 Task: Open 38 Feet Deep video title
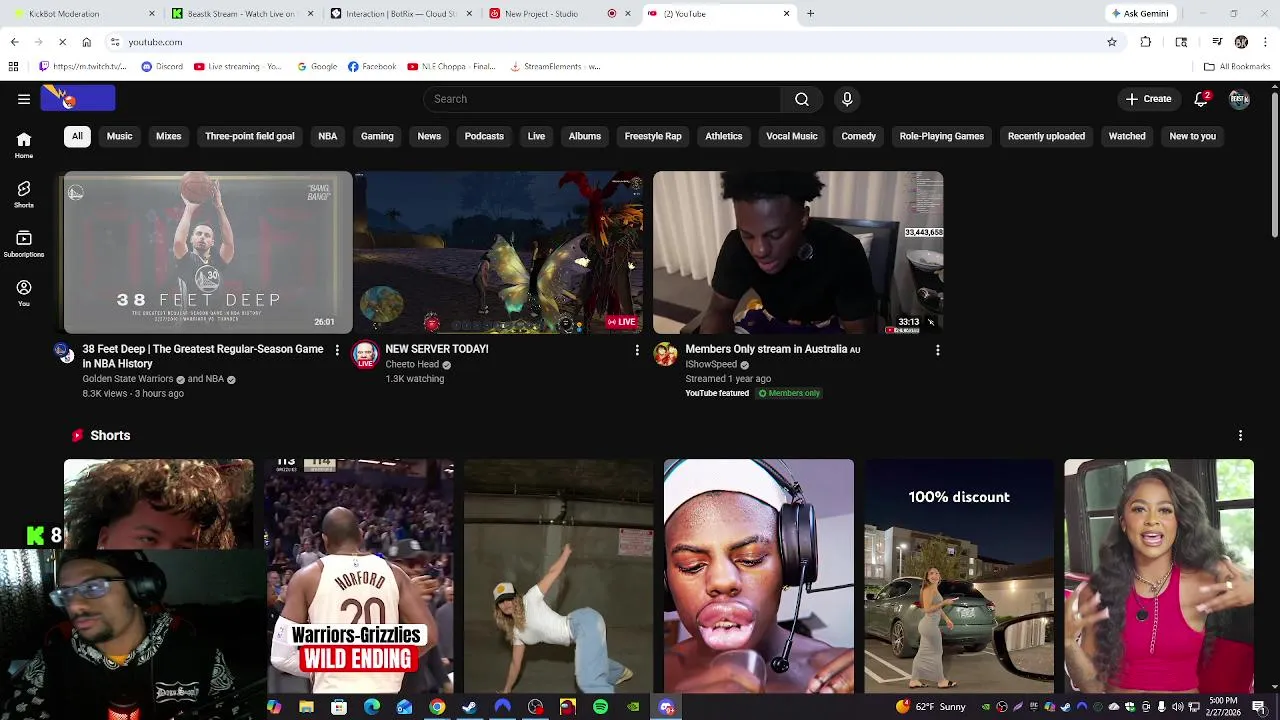point(203,356)
